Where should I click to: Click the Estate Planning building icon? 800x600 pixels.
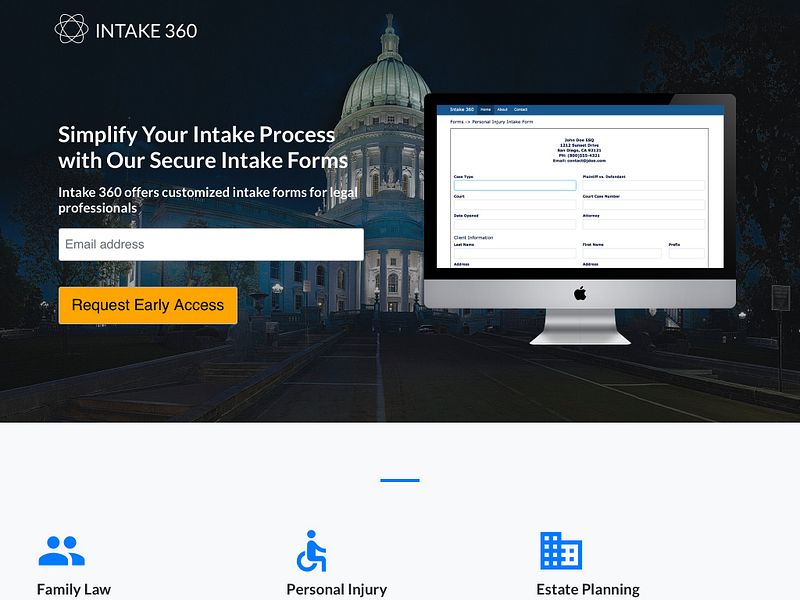click(x=561, y=551)
